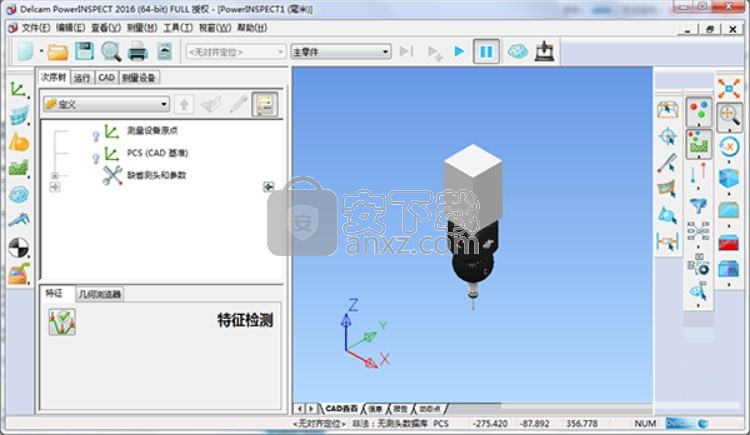This screenshot has height=435, width=750.
Task: Toggle the colored dots display button
Action: (x=699, y=110)
